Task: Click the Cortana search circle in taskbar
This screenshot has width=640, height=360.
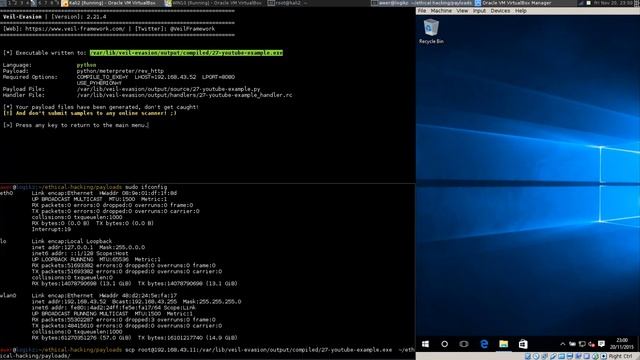Action: tap(444, 344)
